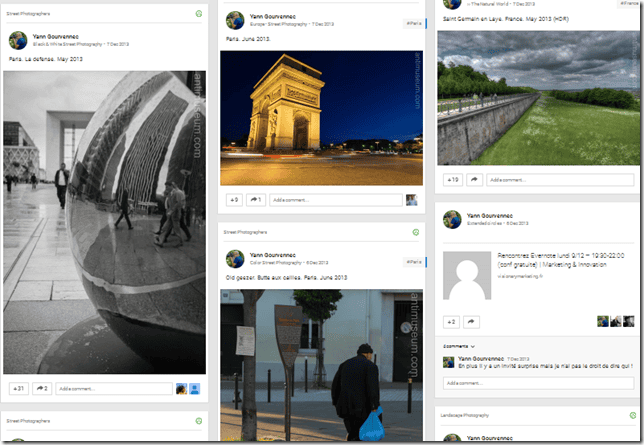The image size is (644, 445).
Task: Open third +1 avatar on the Evernote post
Action: (629, 321)
